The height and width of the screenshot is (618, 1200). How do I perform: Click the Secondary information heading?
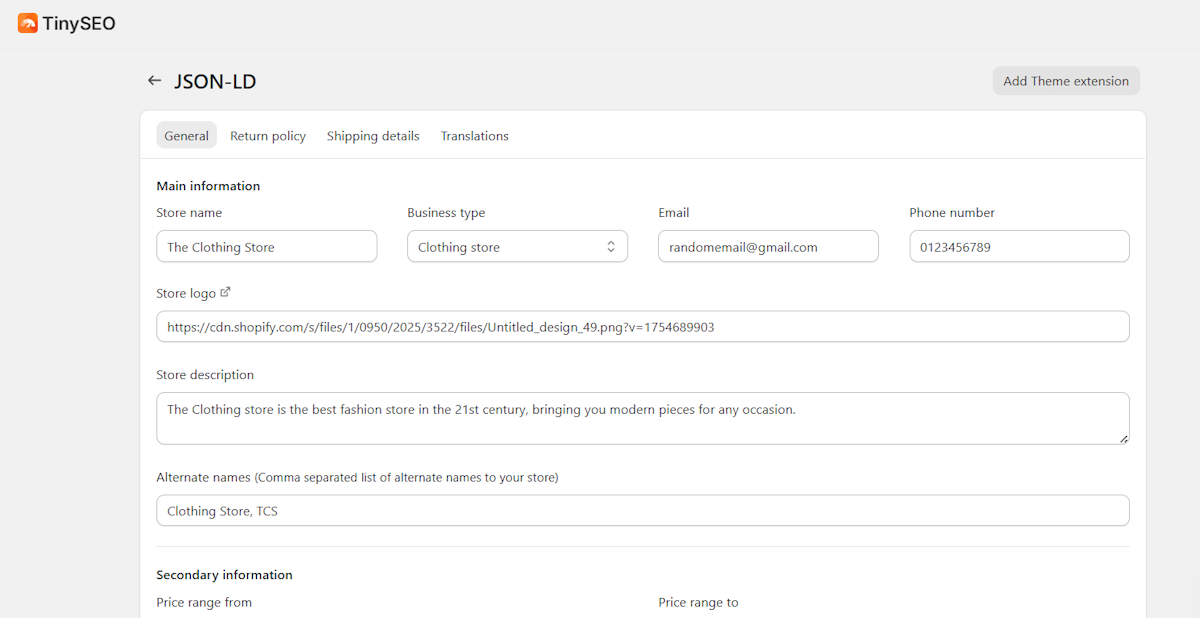point(224,575)
